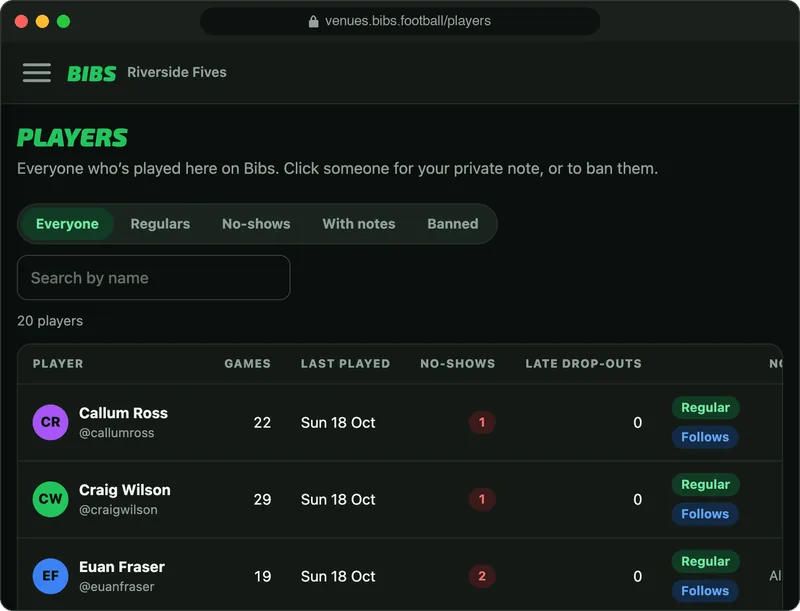Image resolution: width=800 pixels, height=611 pixels.
Task: Click the Riverside Fives venue name
Action: point(177,72)
